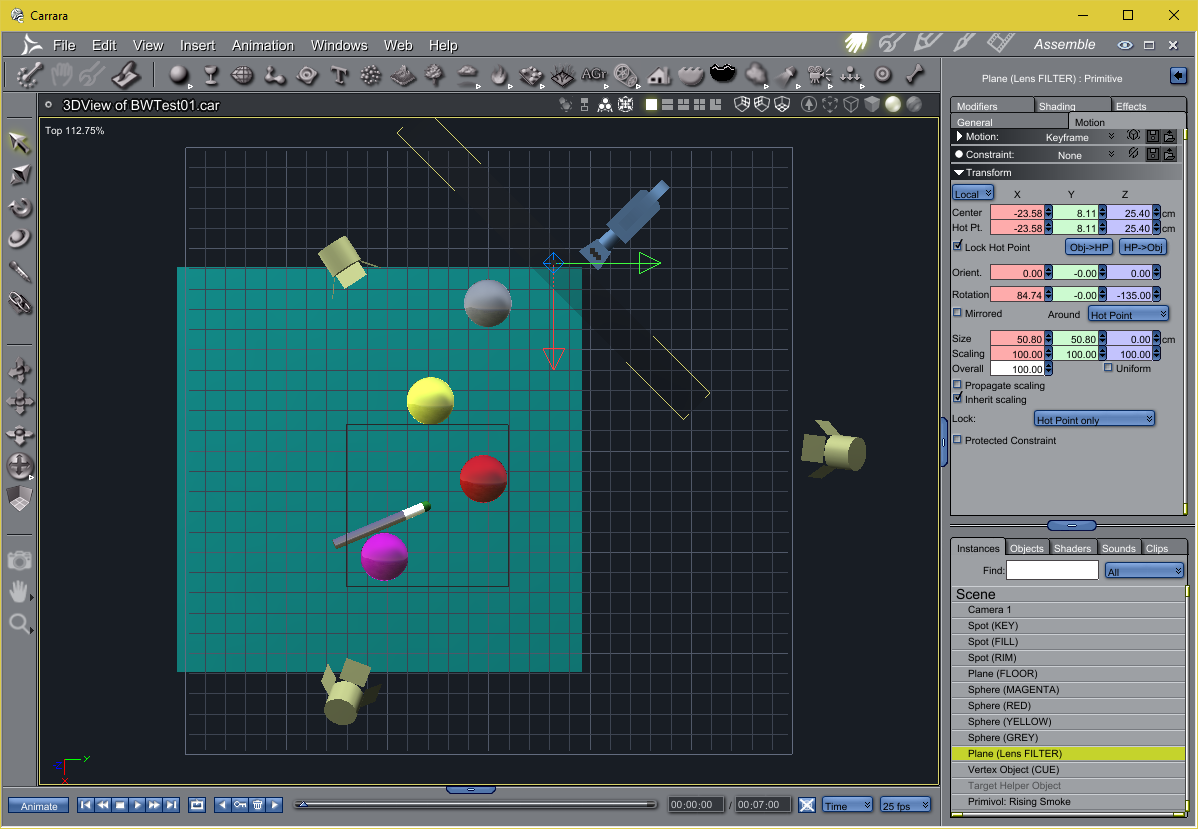
Task: Enable Protected Constraint checkbox
Action: [957, 439]
